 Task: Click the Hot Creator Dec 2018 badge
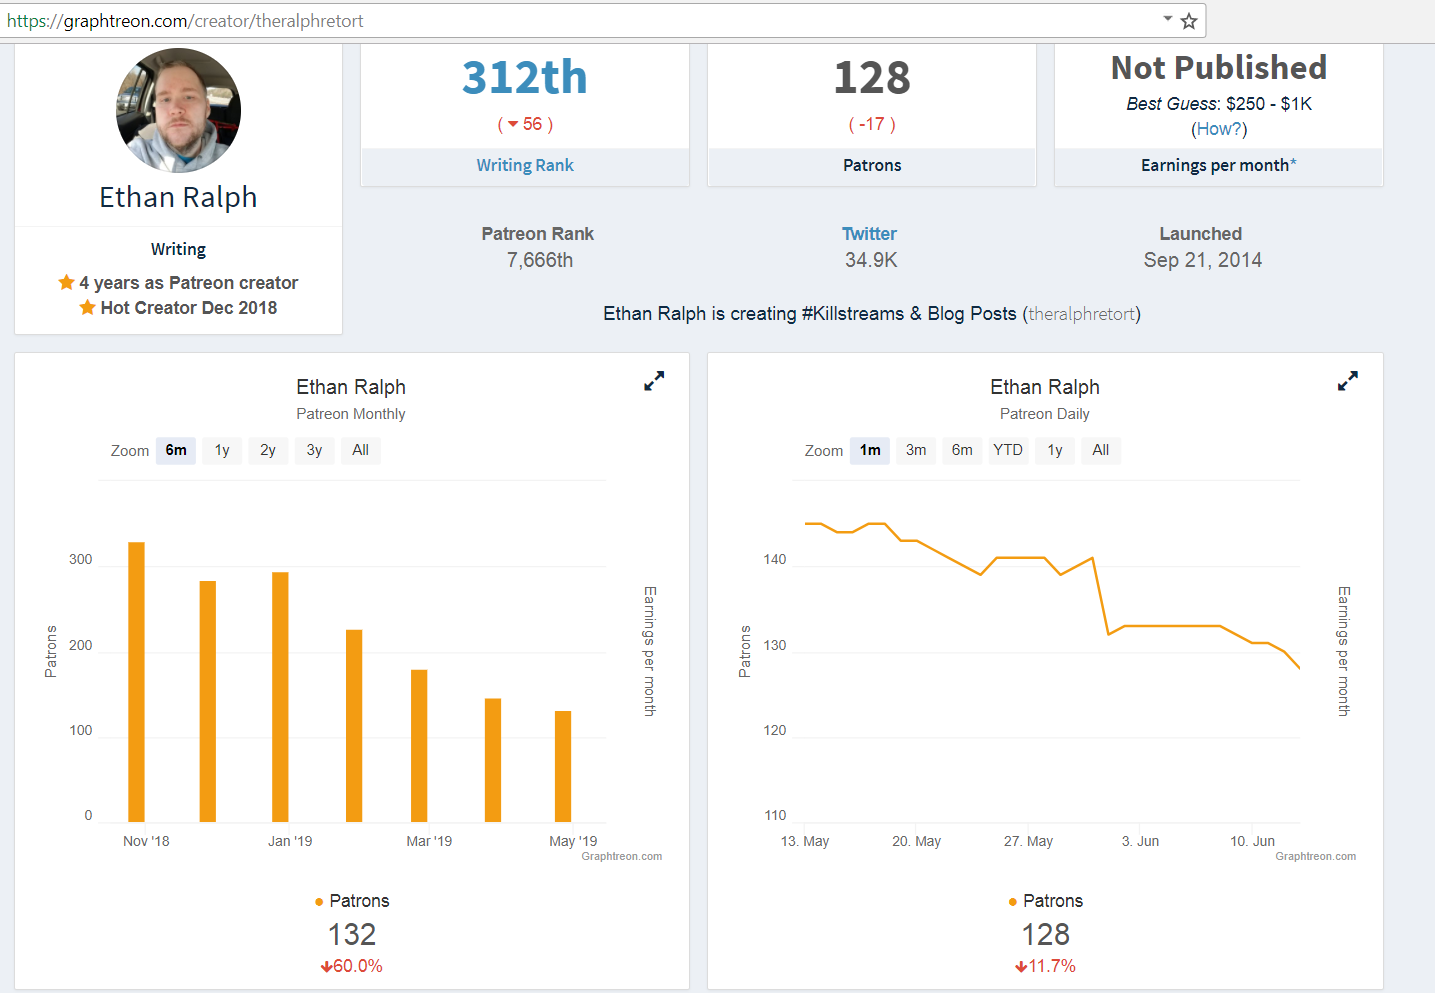(x=178, y=308)
